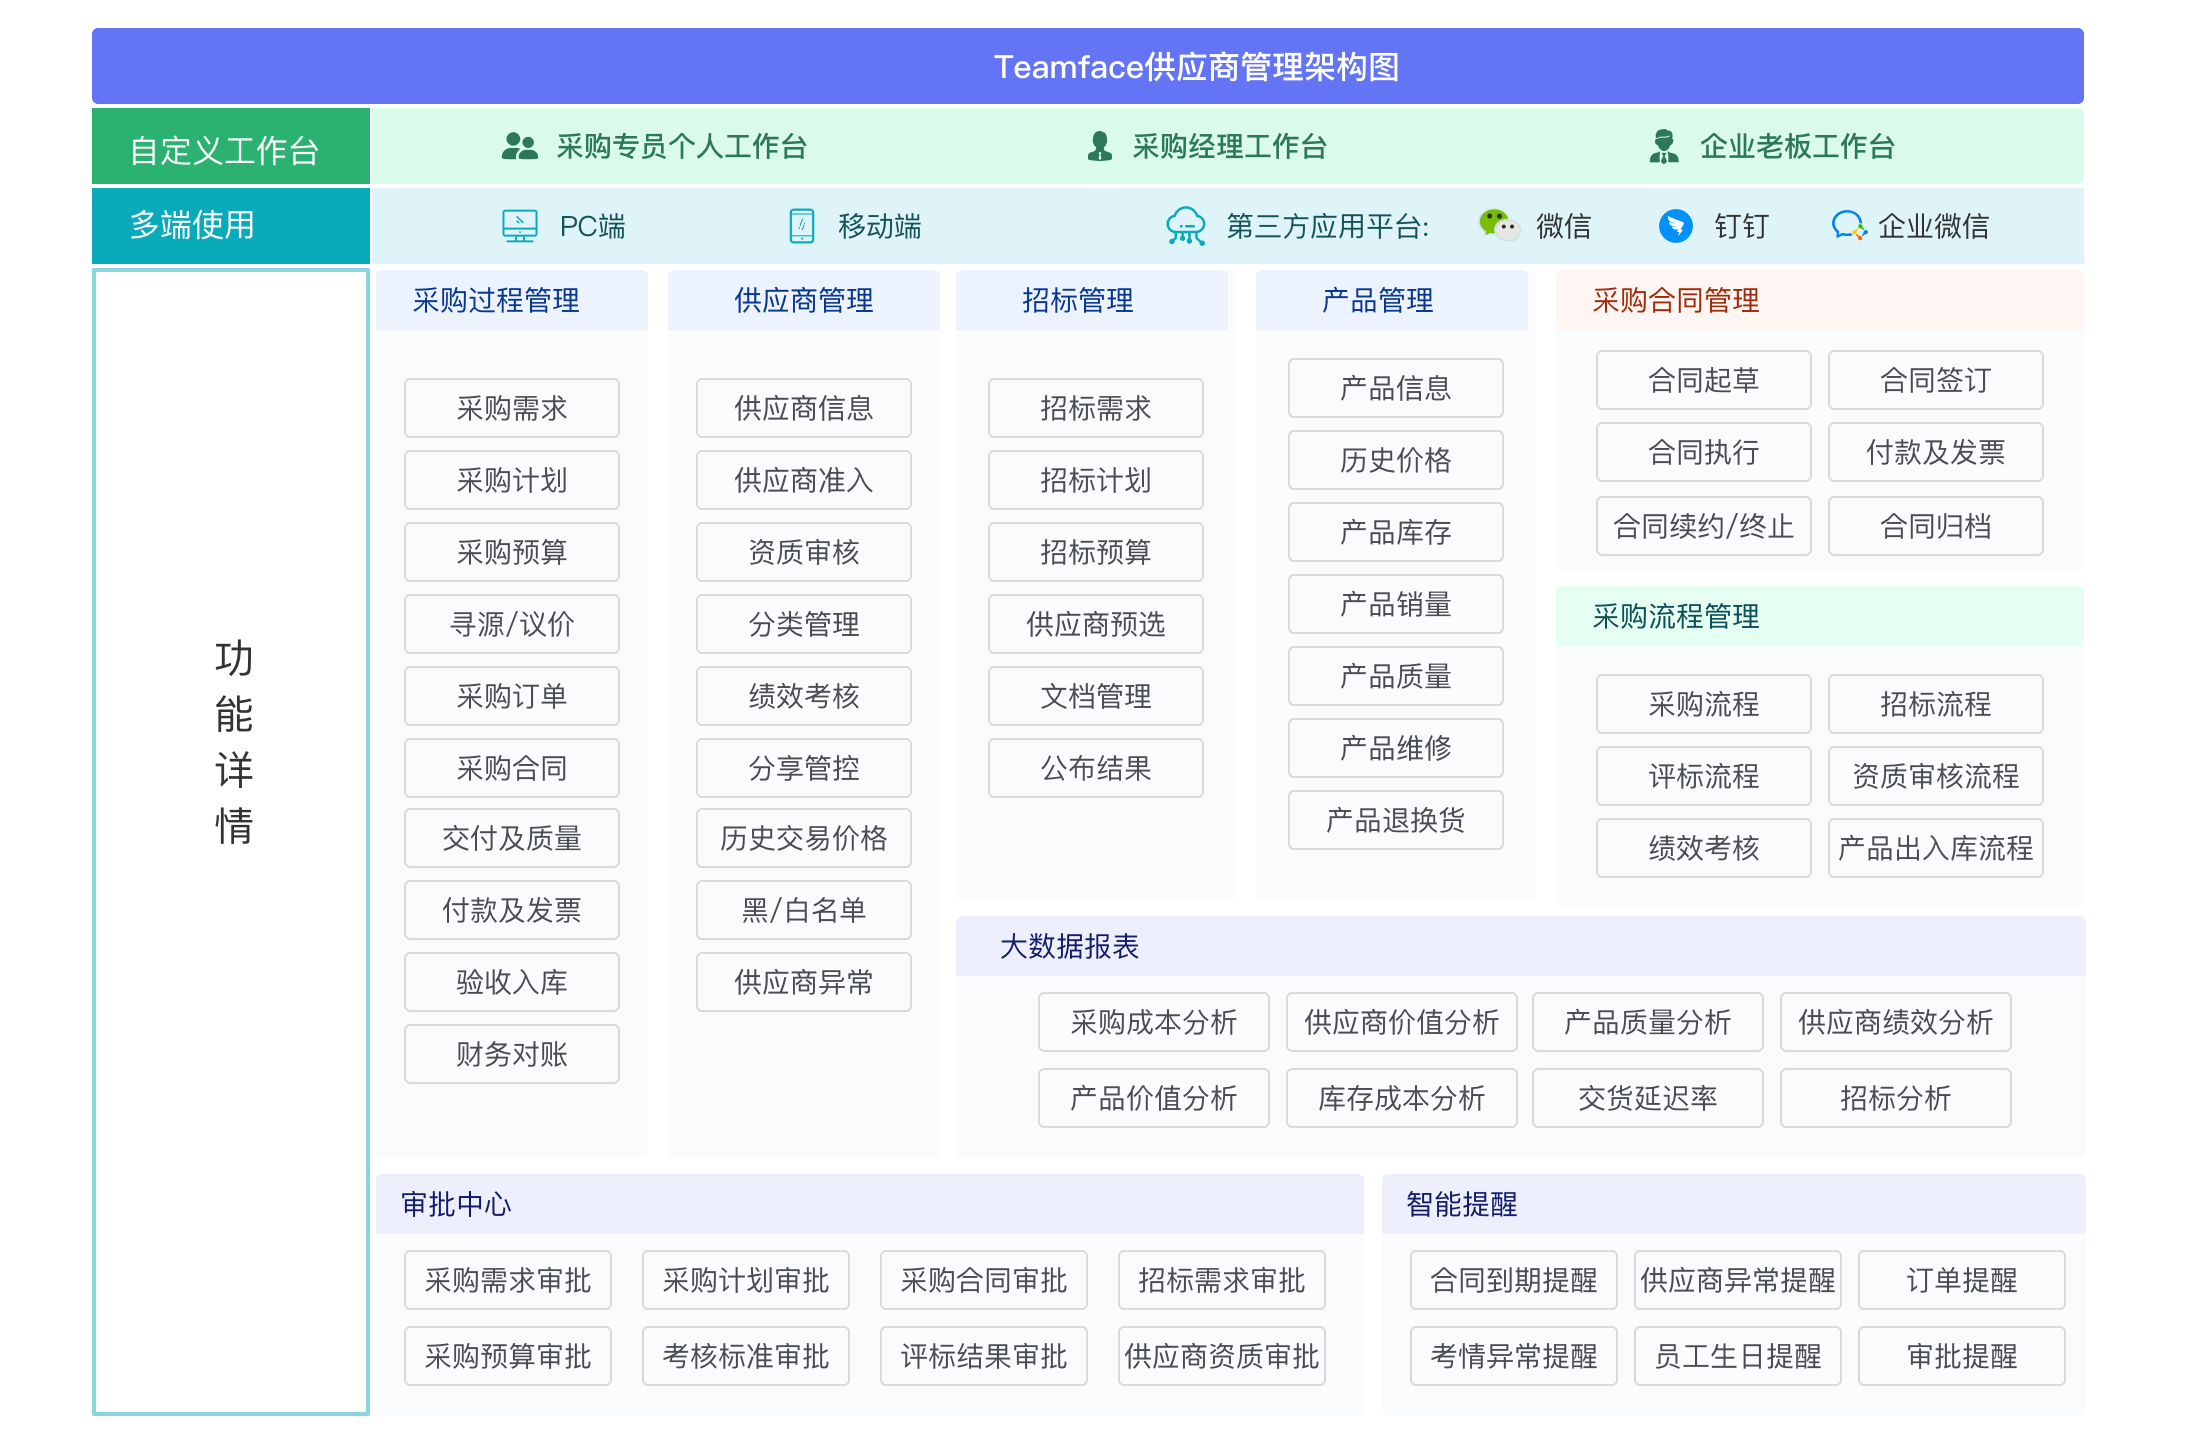Open the 招标需求 box

[1096, 408]
